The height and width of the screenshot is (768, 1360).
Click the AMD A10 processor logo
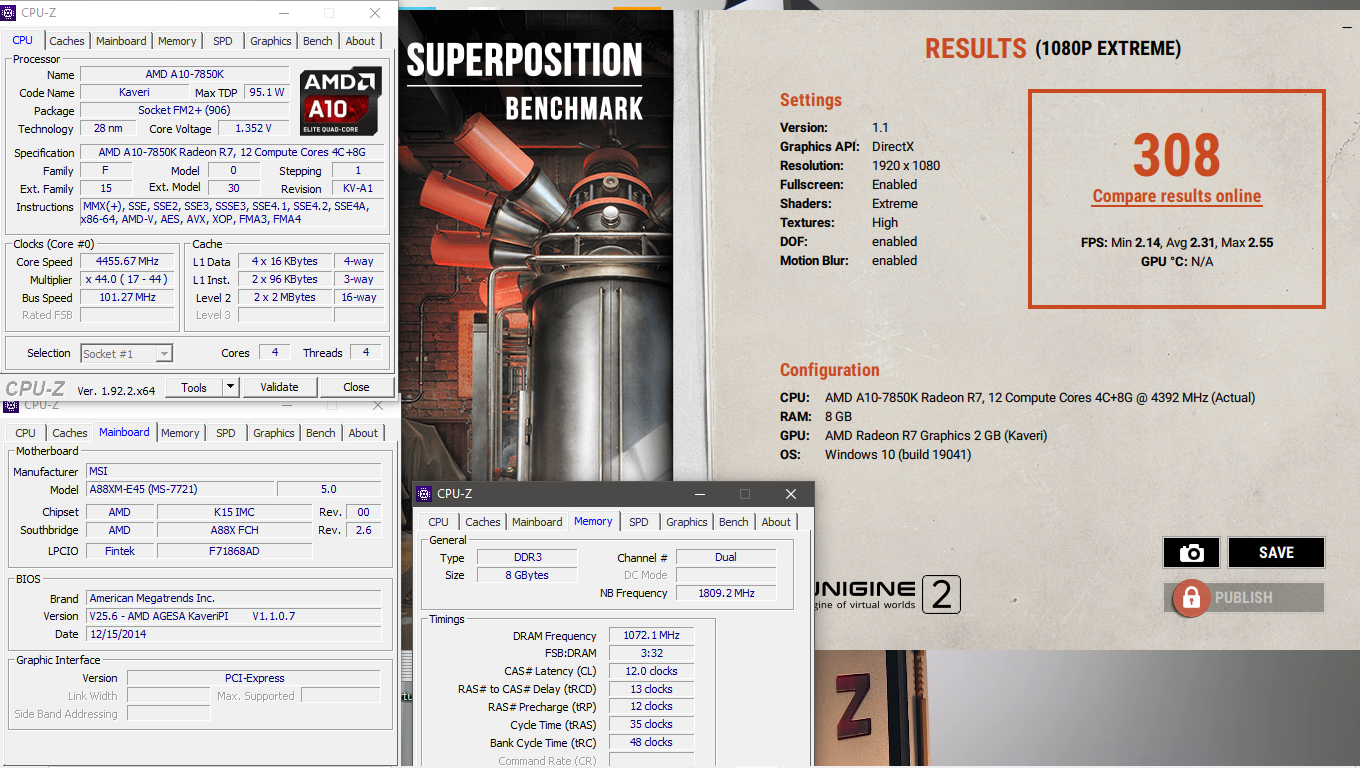pos(341,102)
